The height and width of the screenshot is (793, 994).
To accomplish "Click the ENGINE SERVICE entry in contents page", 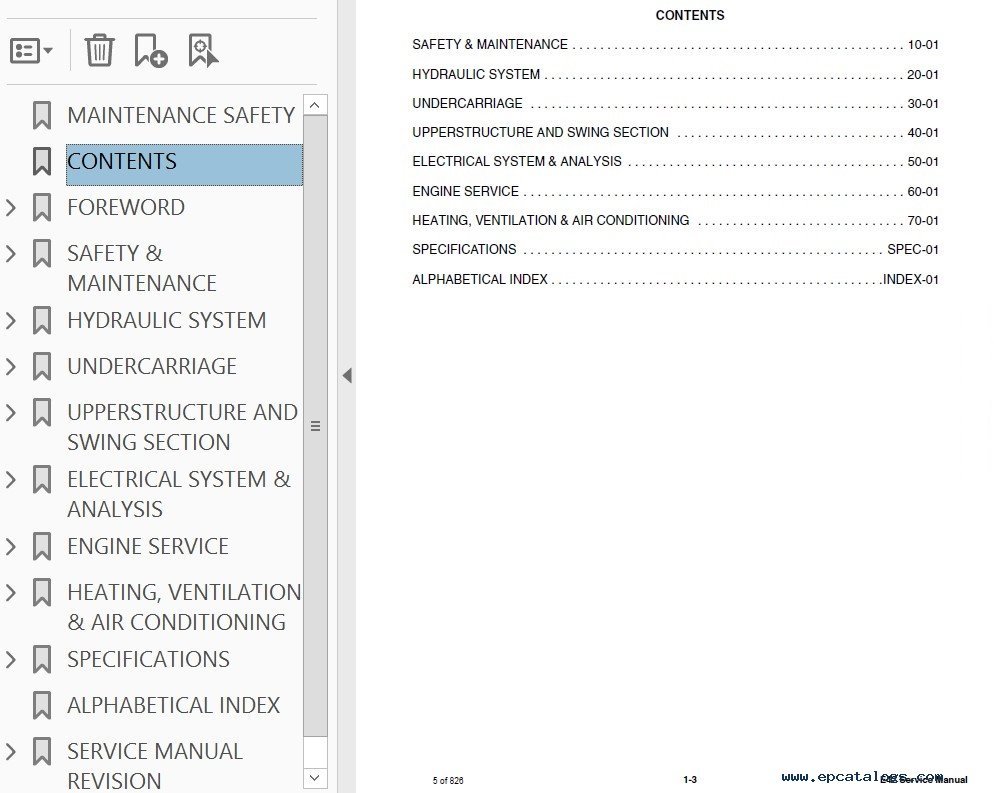I will pyautogui.click(x=465, y=191).
